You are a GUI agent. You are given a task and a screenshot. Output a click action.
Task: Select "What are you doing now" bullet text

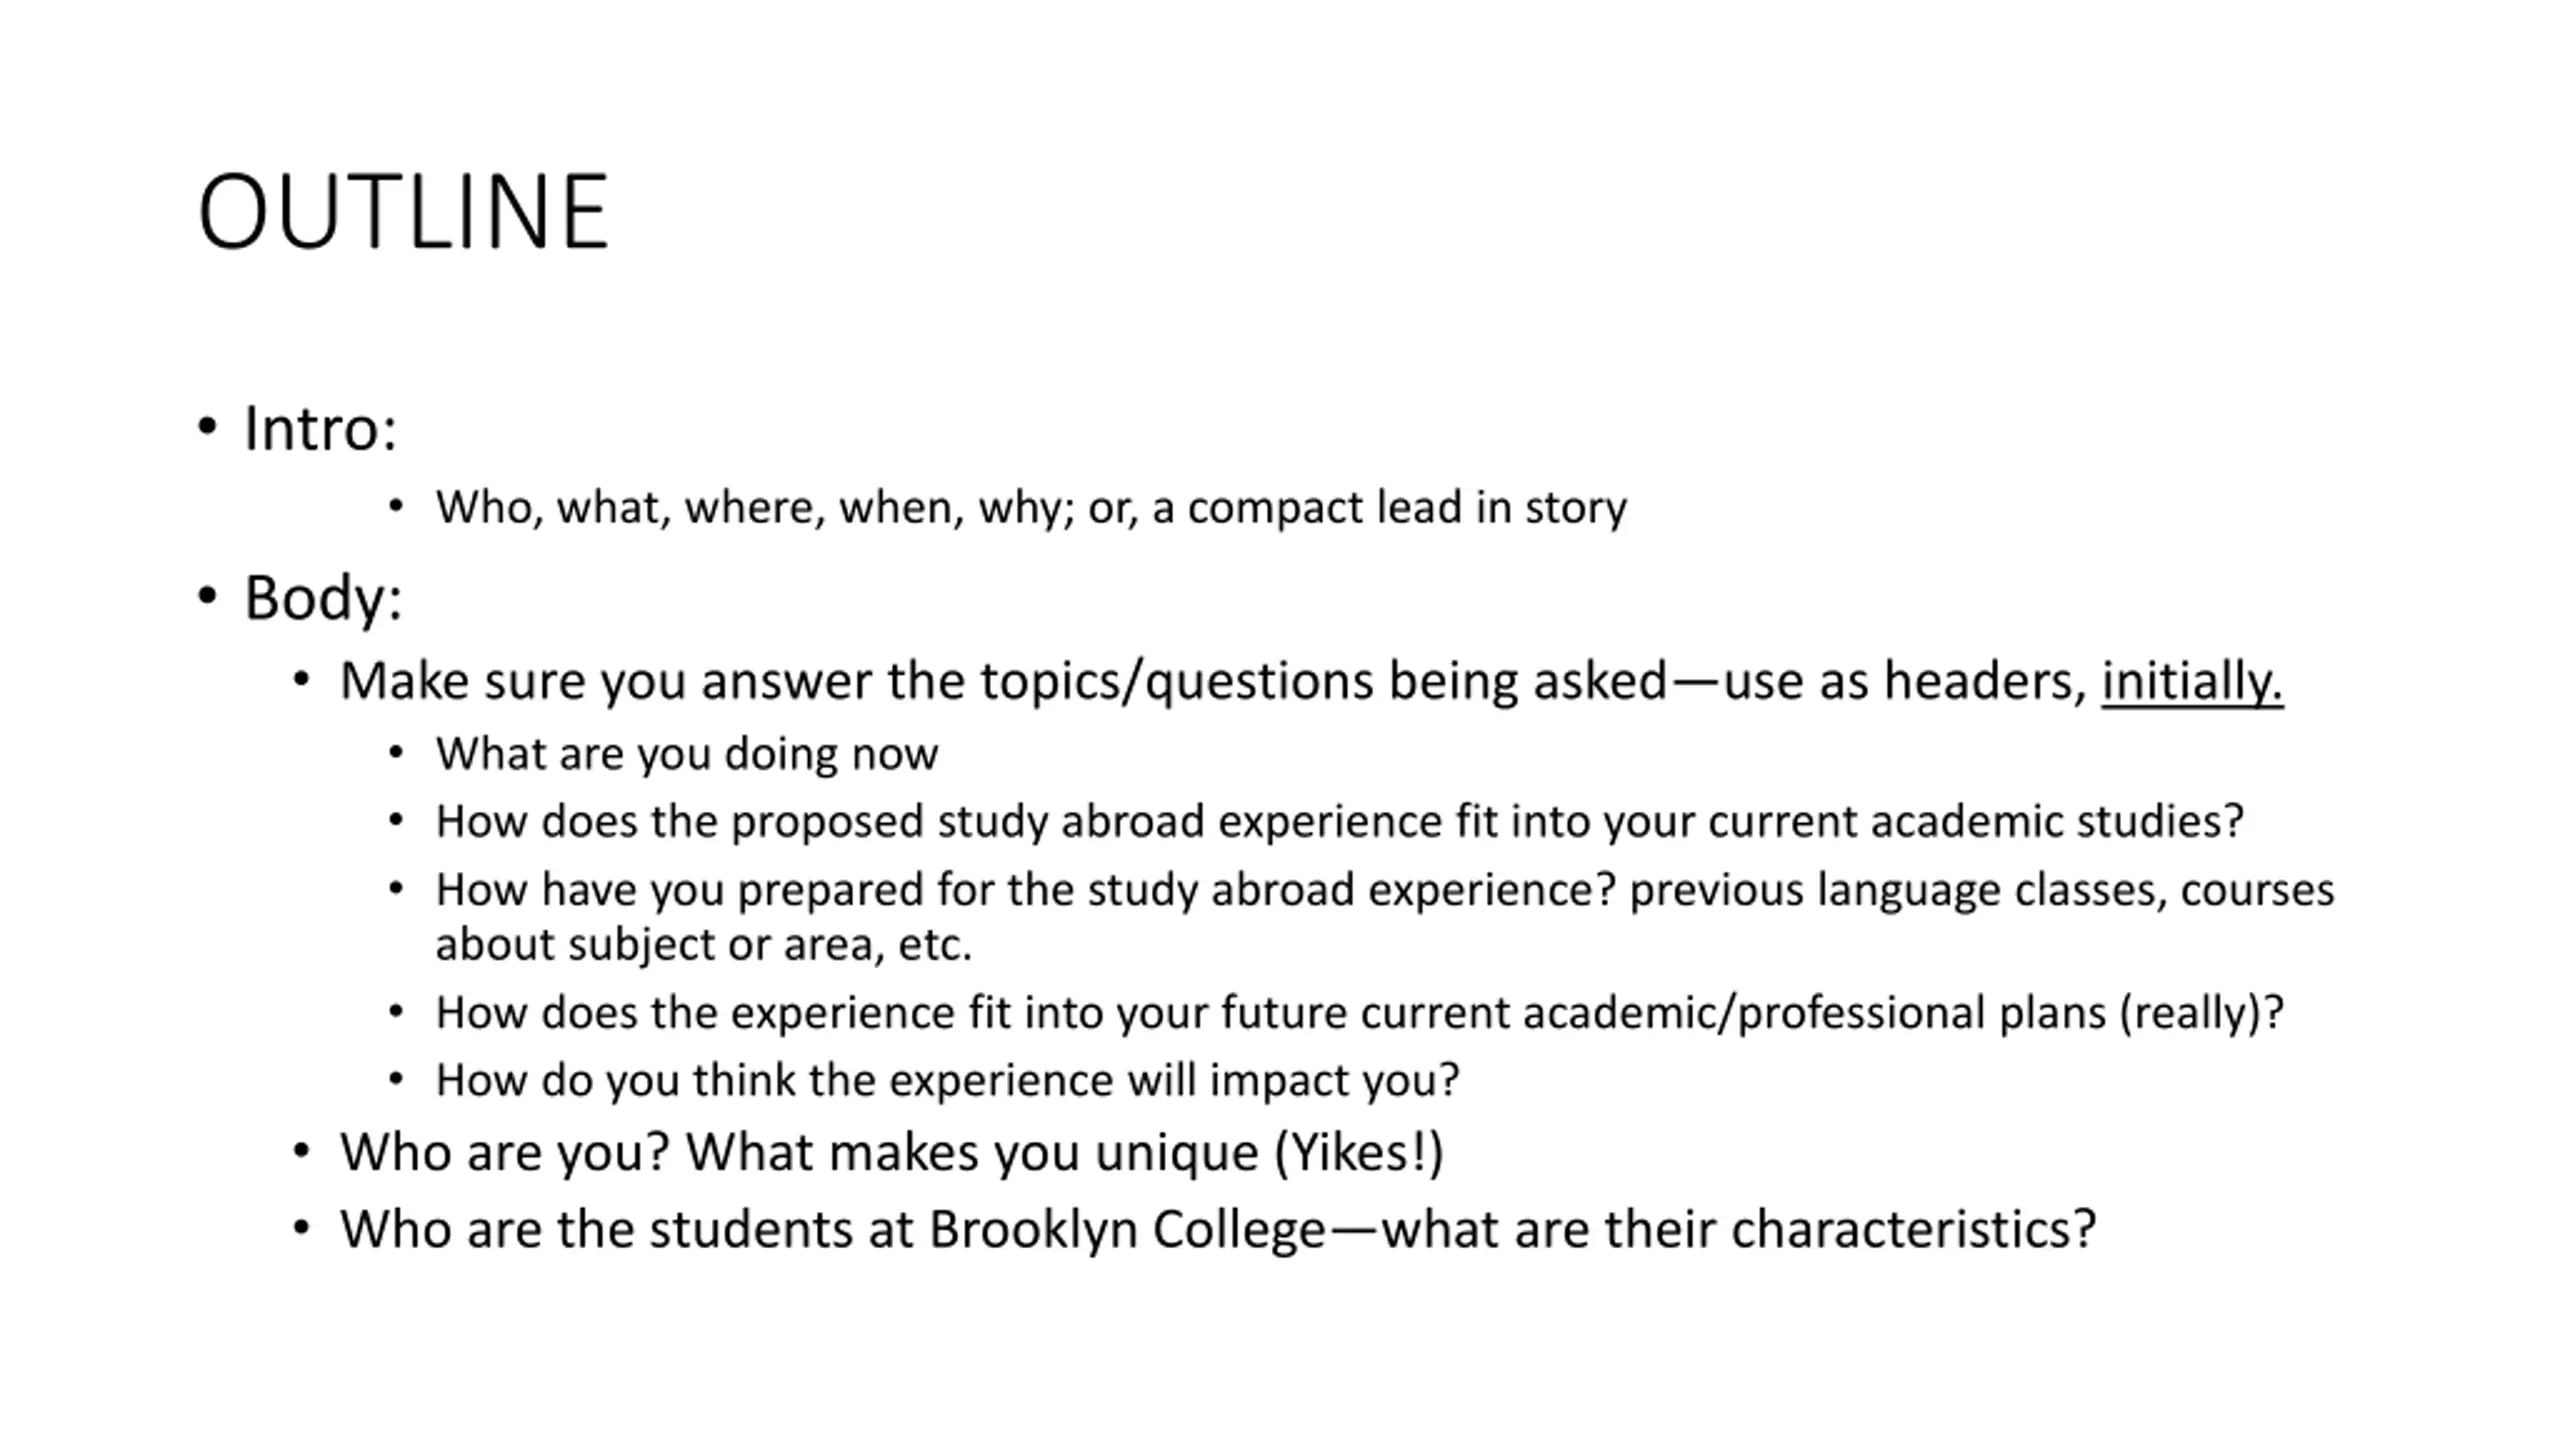point(686,754)
